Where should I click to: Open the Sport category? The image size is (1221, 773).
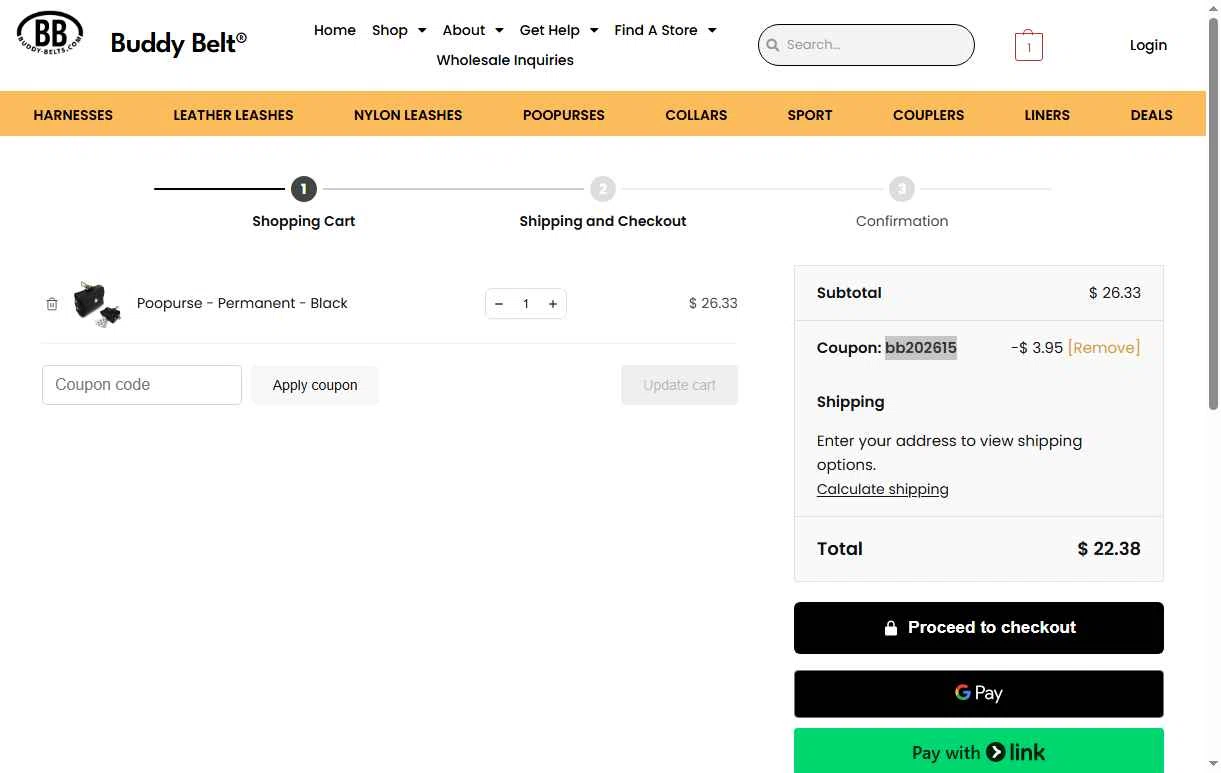pyautogui.click(x=810, y=115)
